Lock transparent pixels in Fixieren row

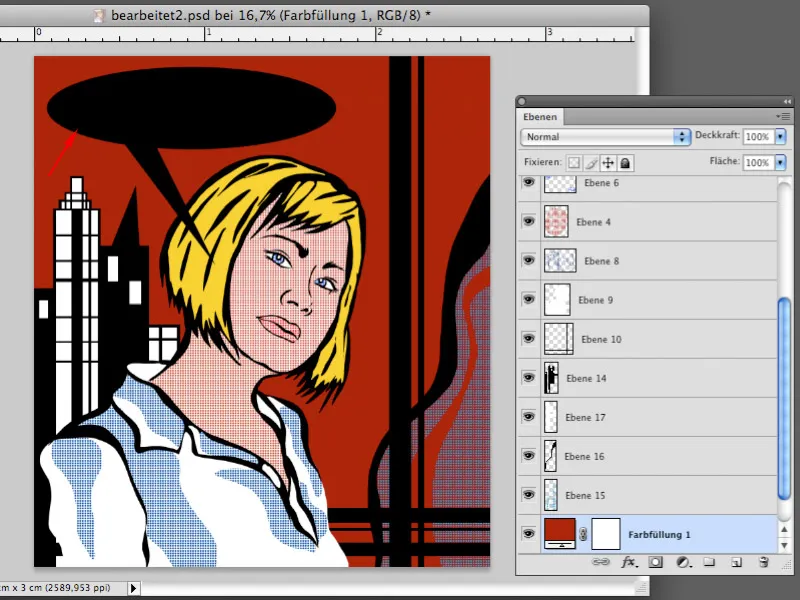(x=574, y=163)
